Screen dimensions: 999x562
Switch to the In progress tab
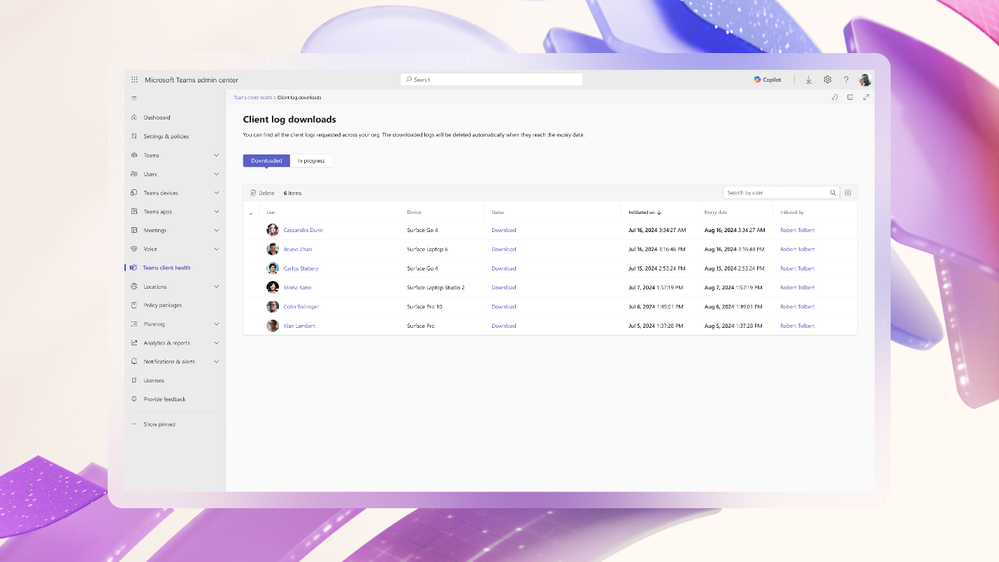coord(311,161)
